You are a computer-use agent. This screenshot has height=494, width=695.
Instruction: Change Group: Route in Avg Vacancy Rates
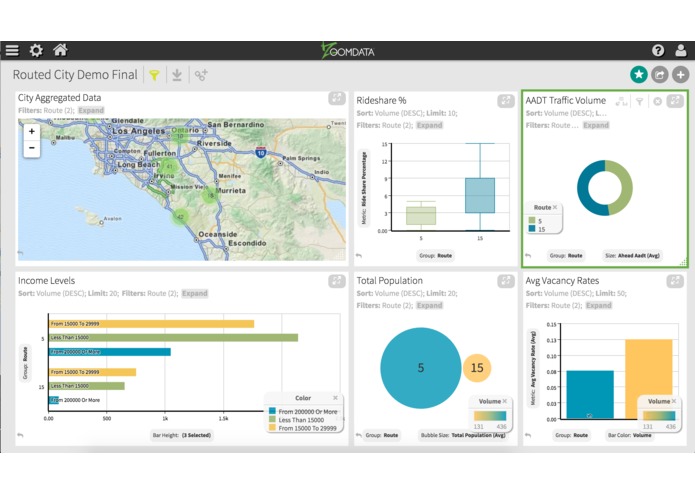(572, 435)
